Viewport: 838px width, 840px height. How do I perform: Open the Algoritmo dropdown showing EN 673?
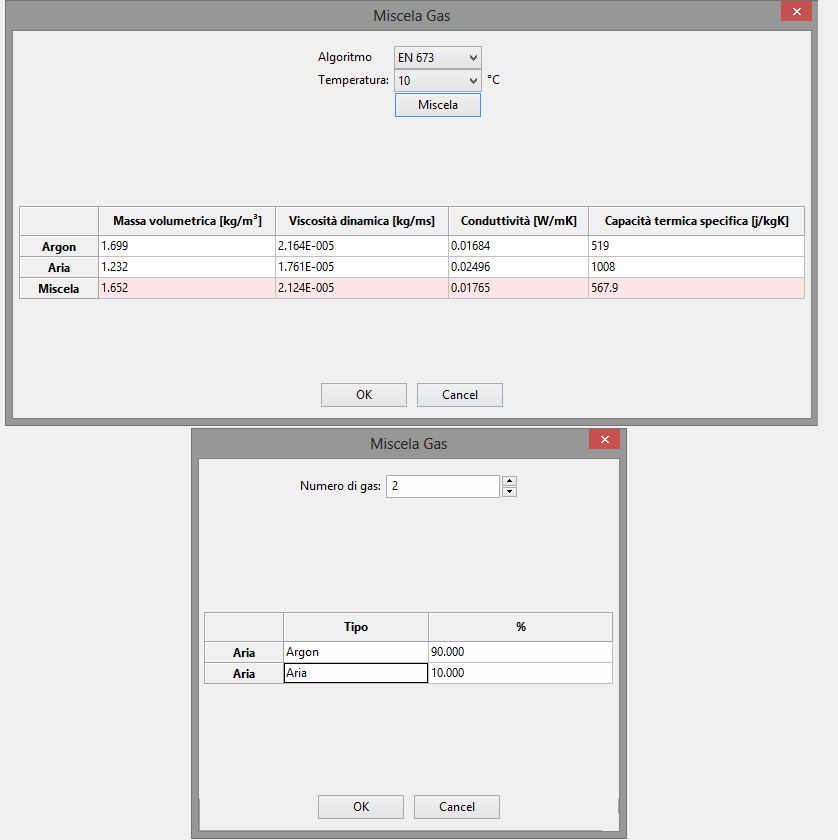pos(438,58)
